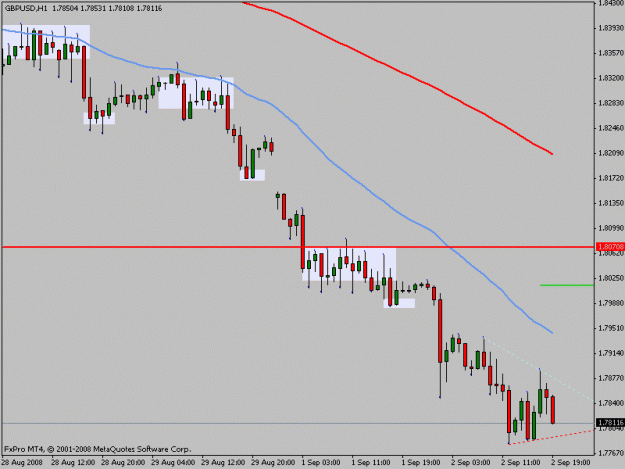The image size is (625, 469).
Task: Click the 2 Sep 19:00 time label
Action: (x=570, y=463)
